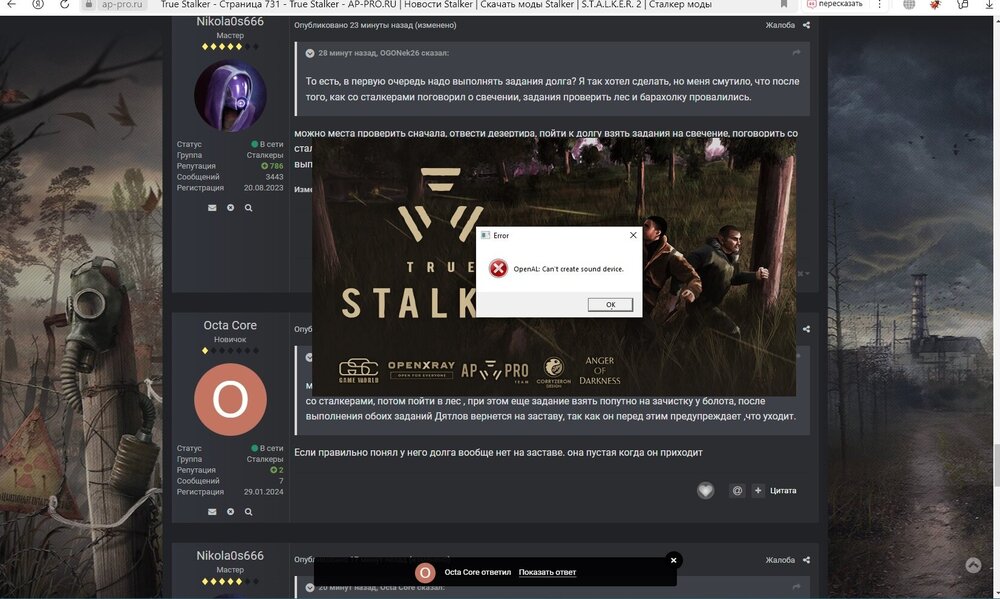Click the share icon in Octa Core's post header
The height and width of the screenshot is (599, 1000).
pos(806,329)
